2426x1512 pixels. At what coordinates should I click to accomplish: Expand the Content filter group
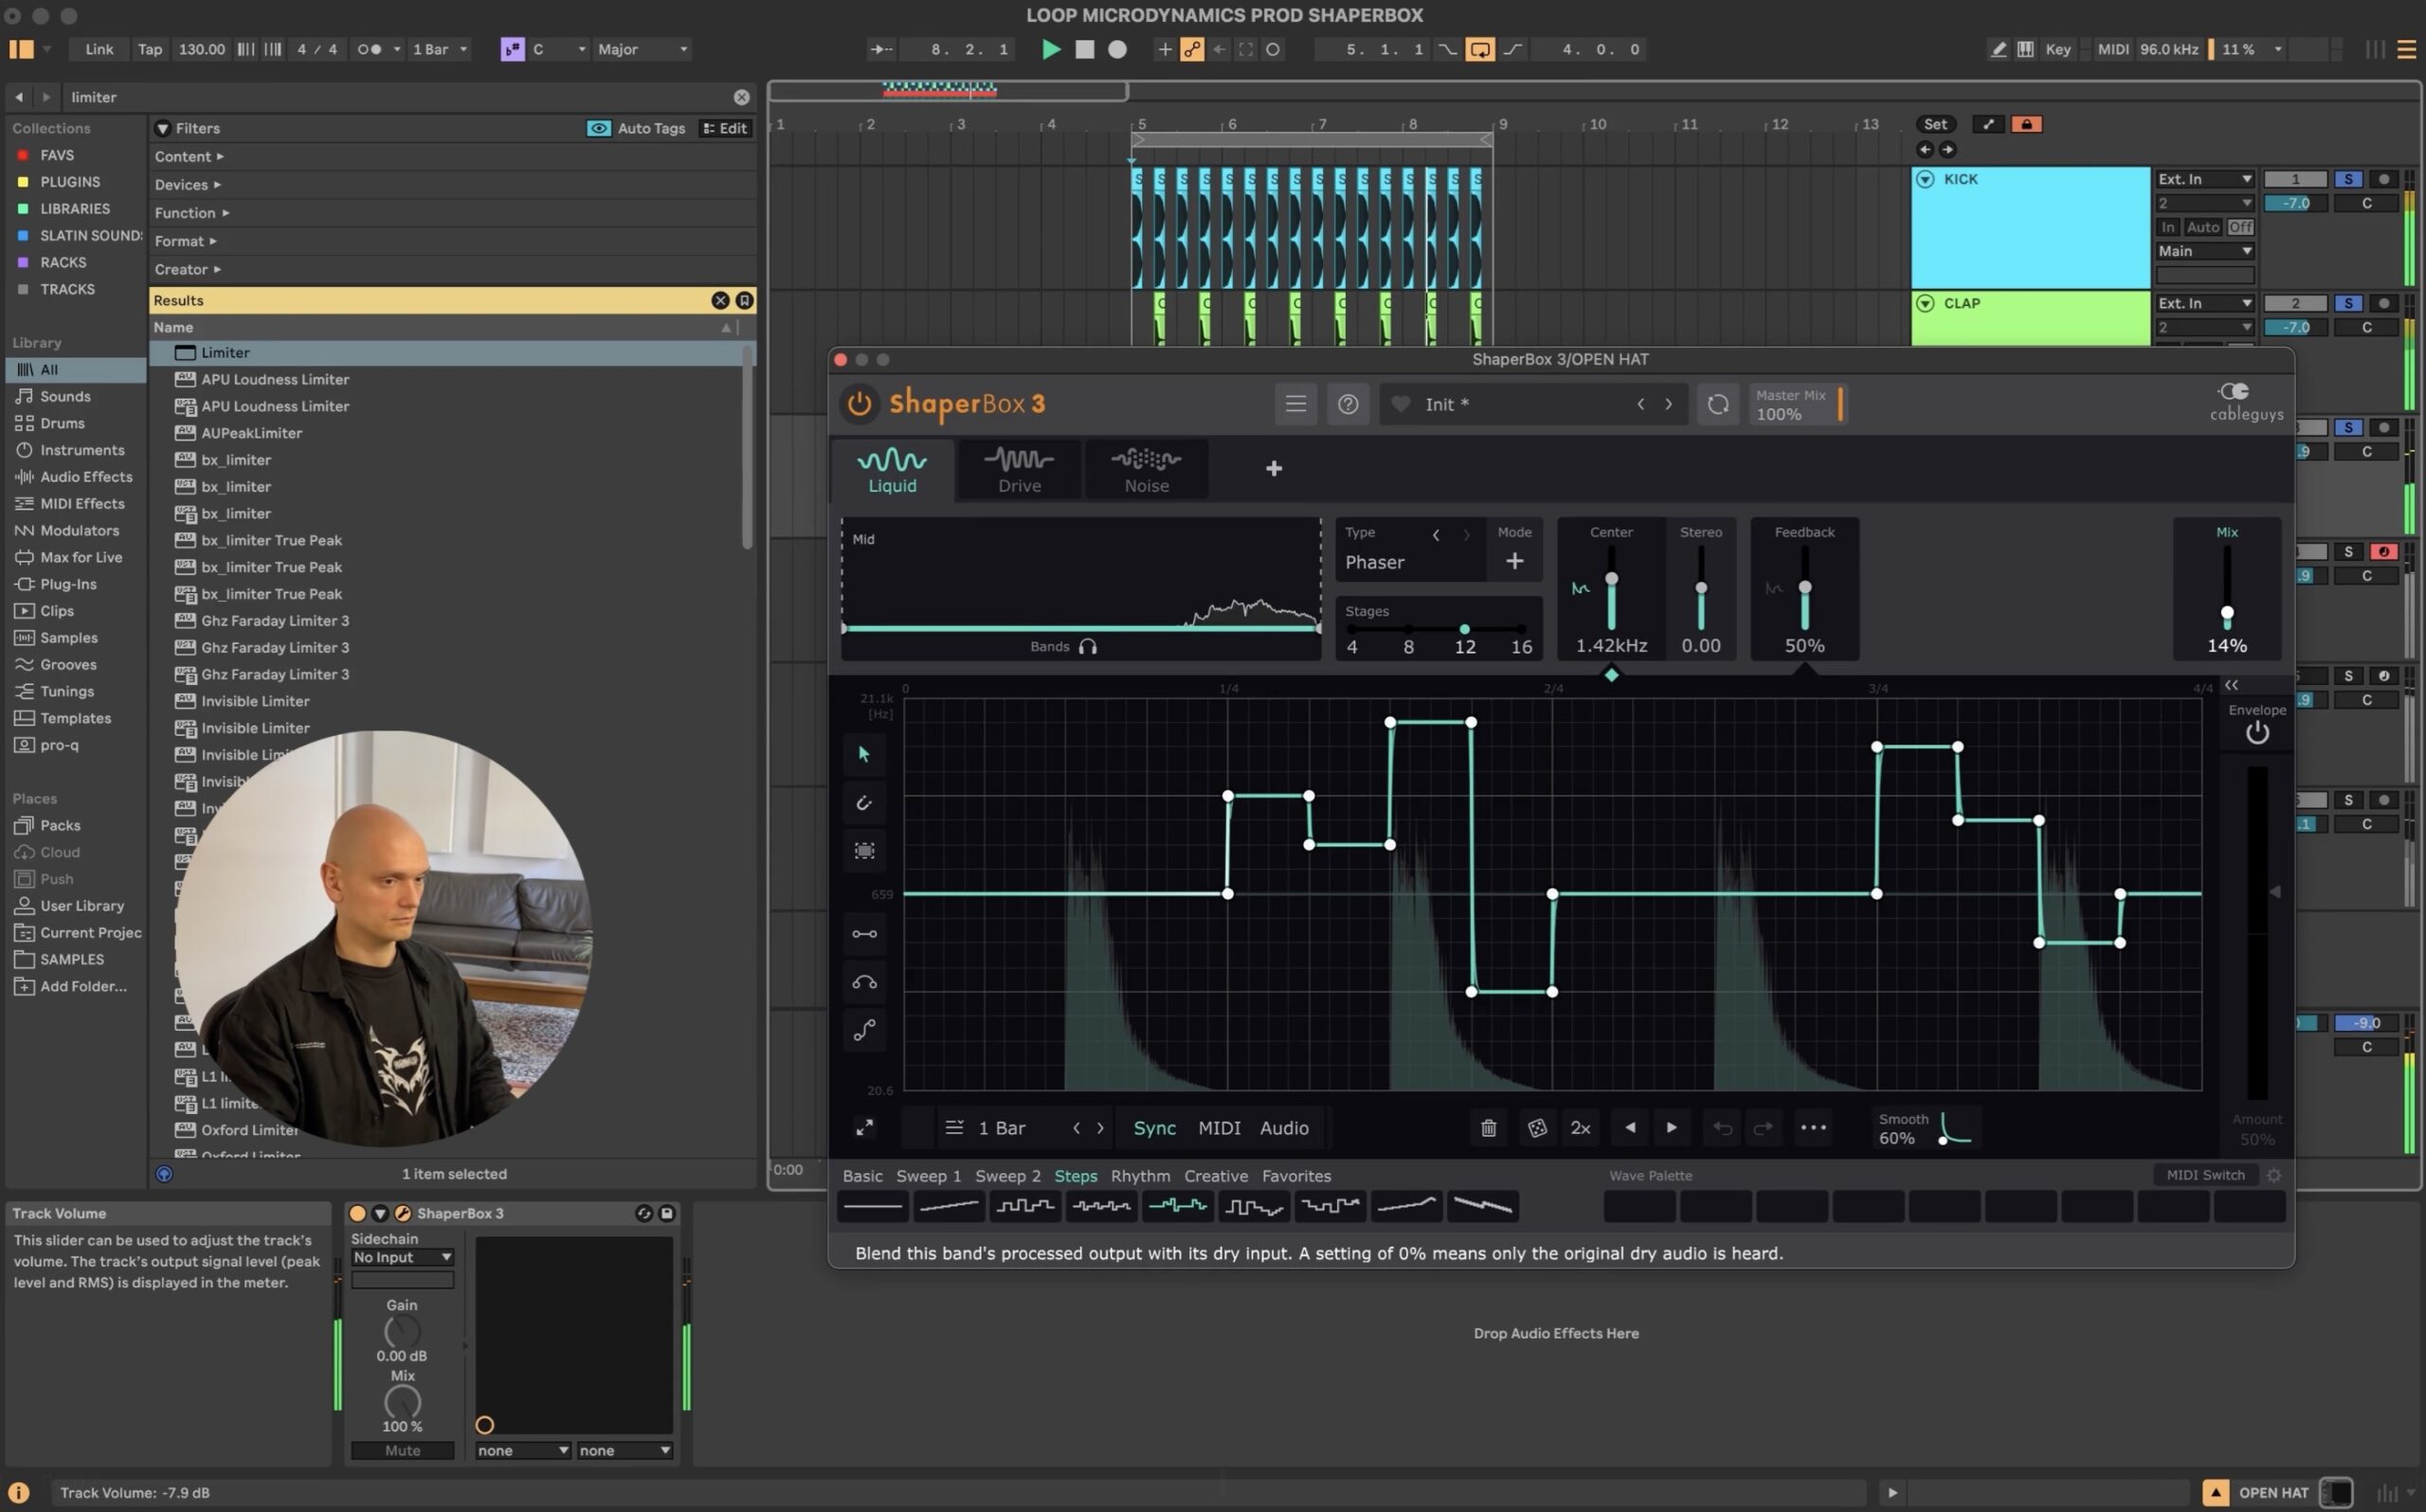(x=189, y=157)
